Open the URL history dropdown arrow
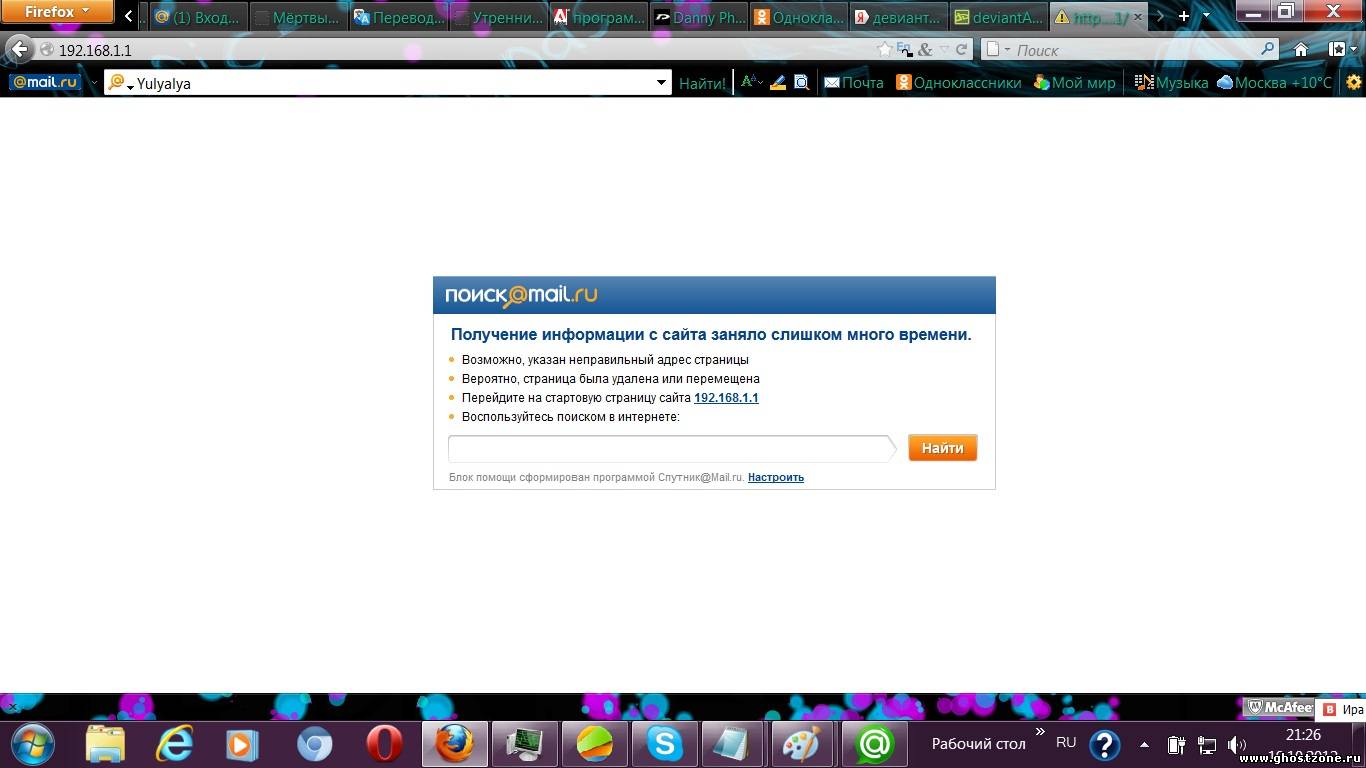1366x768 pixels. pos(945,49)
